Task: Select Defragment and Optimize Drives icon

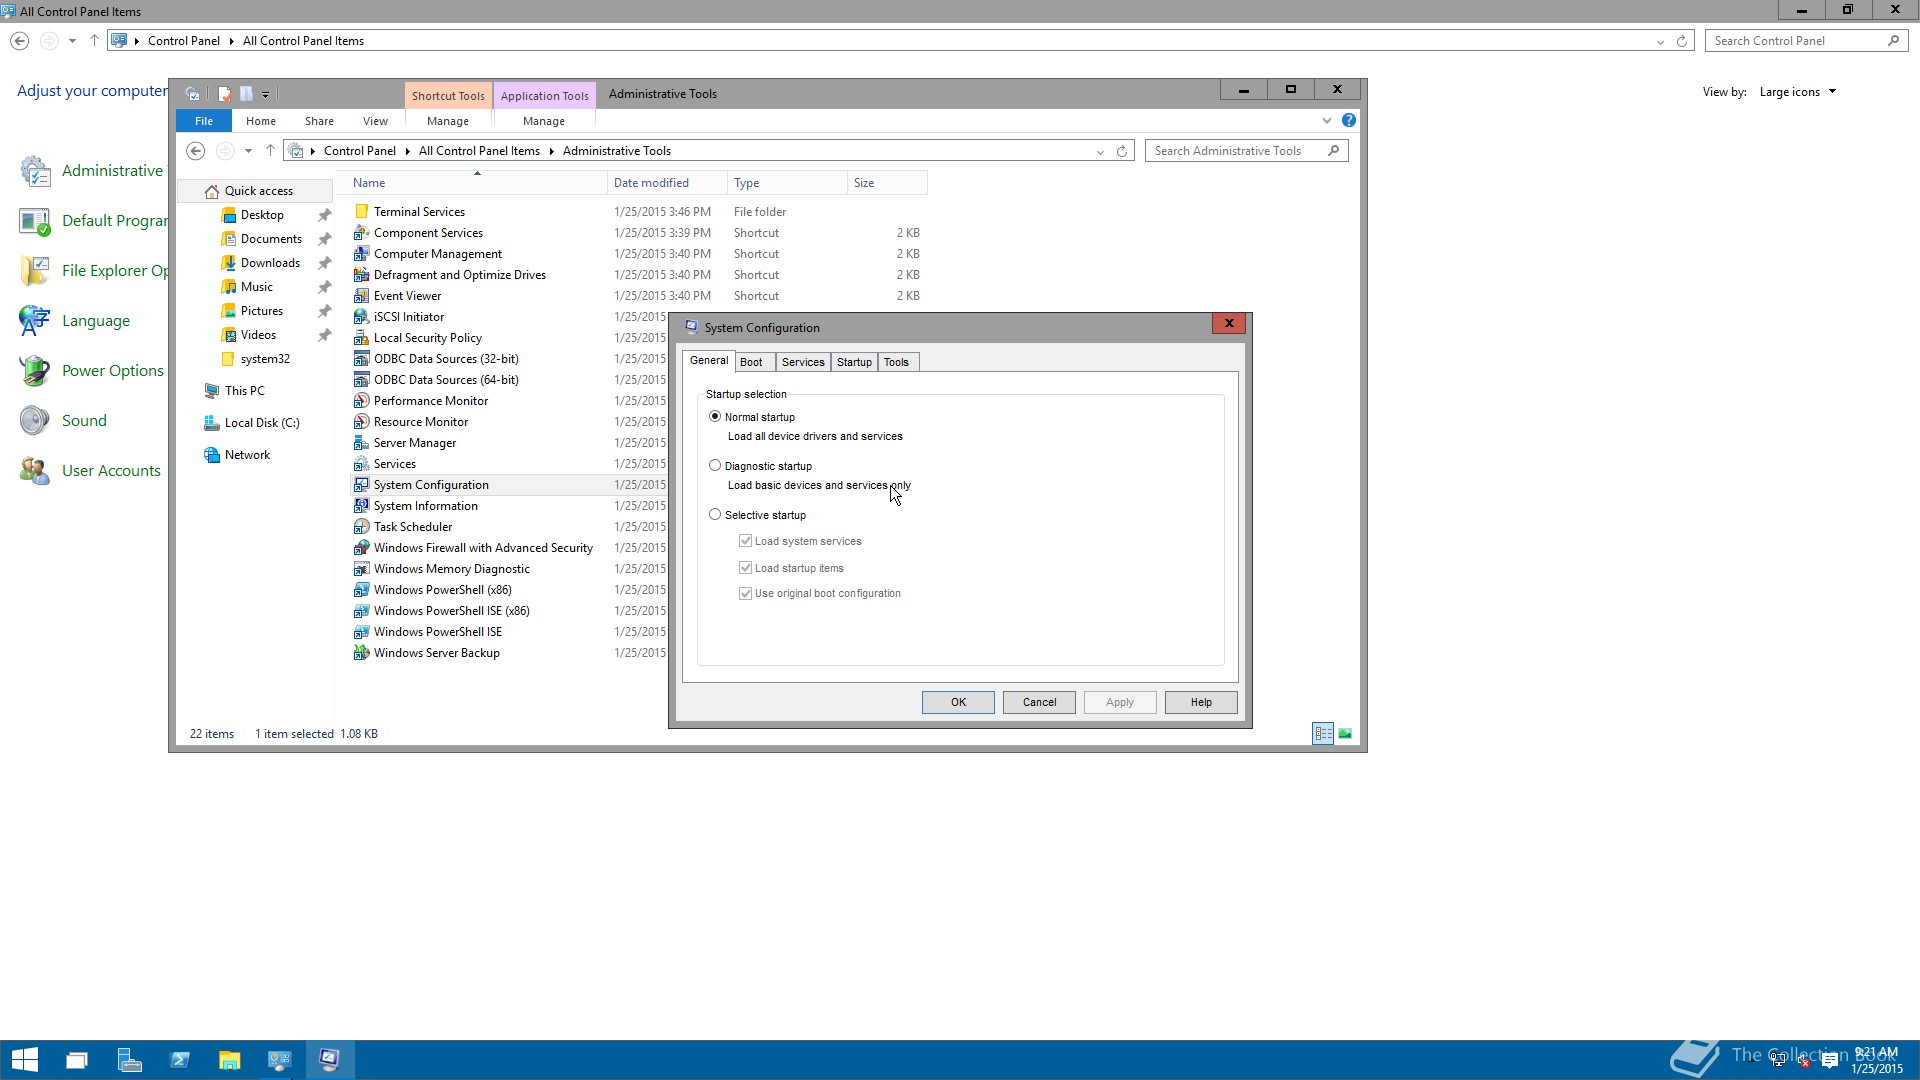Action: [x=361, y=275]
